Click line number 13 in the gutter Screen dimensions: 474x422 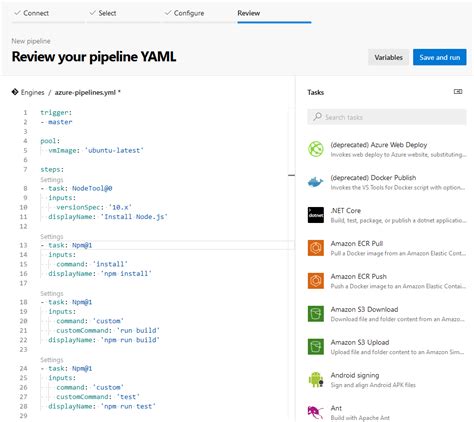(x=23, y=245)
